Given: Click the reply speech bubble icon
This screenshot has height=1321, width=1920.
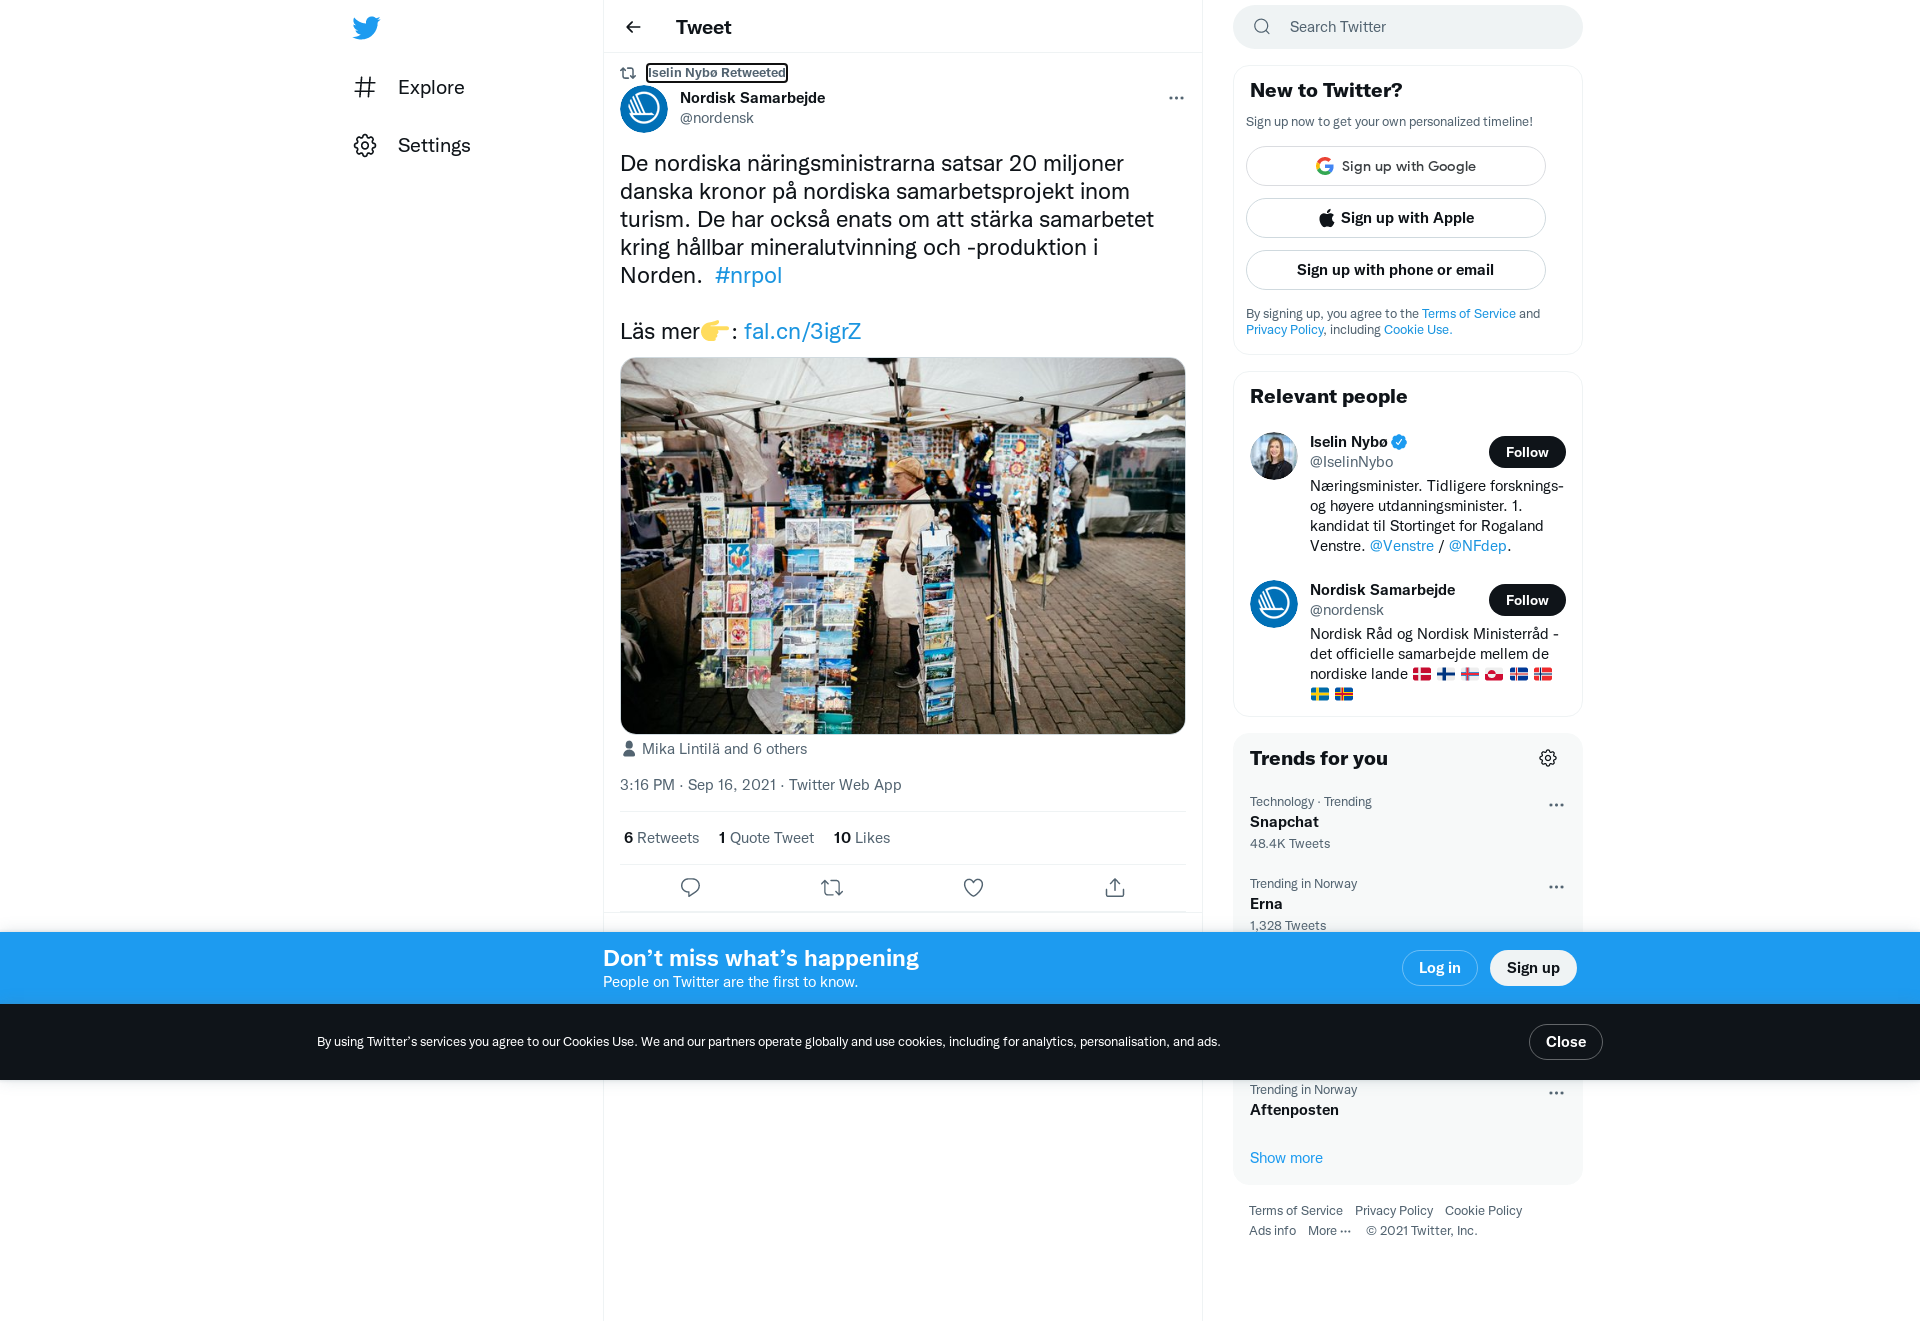Looking at the screenshot, I should click(690, 888).
